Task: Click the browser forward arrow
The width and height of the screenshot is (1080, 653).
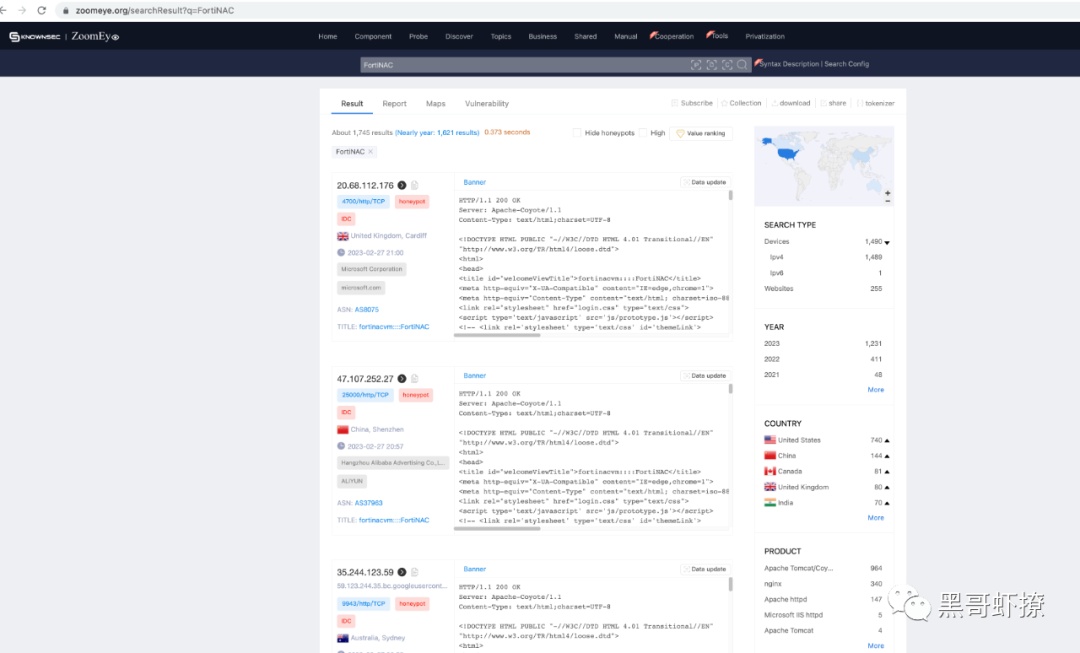Action: [22, 10]
